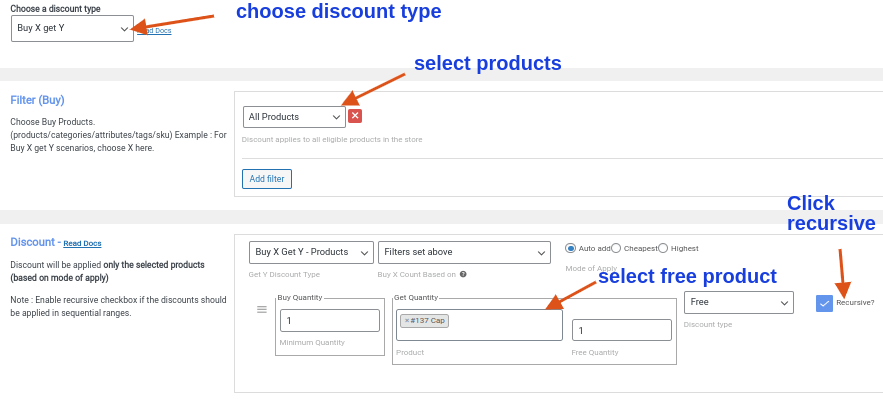Open the Filters set above dropdown
Image resolution: width=883 pixels, height=403 pixels.
[464, 252]
